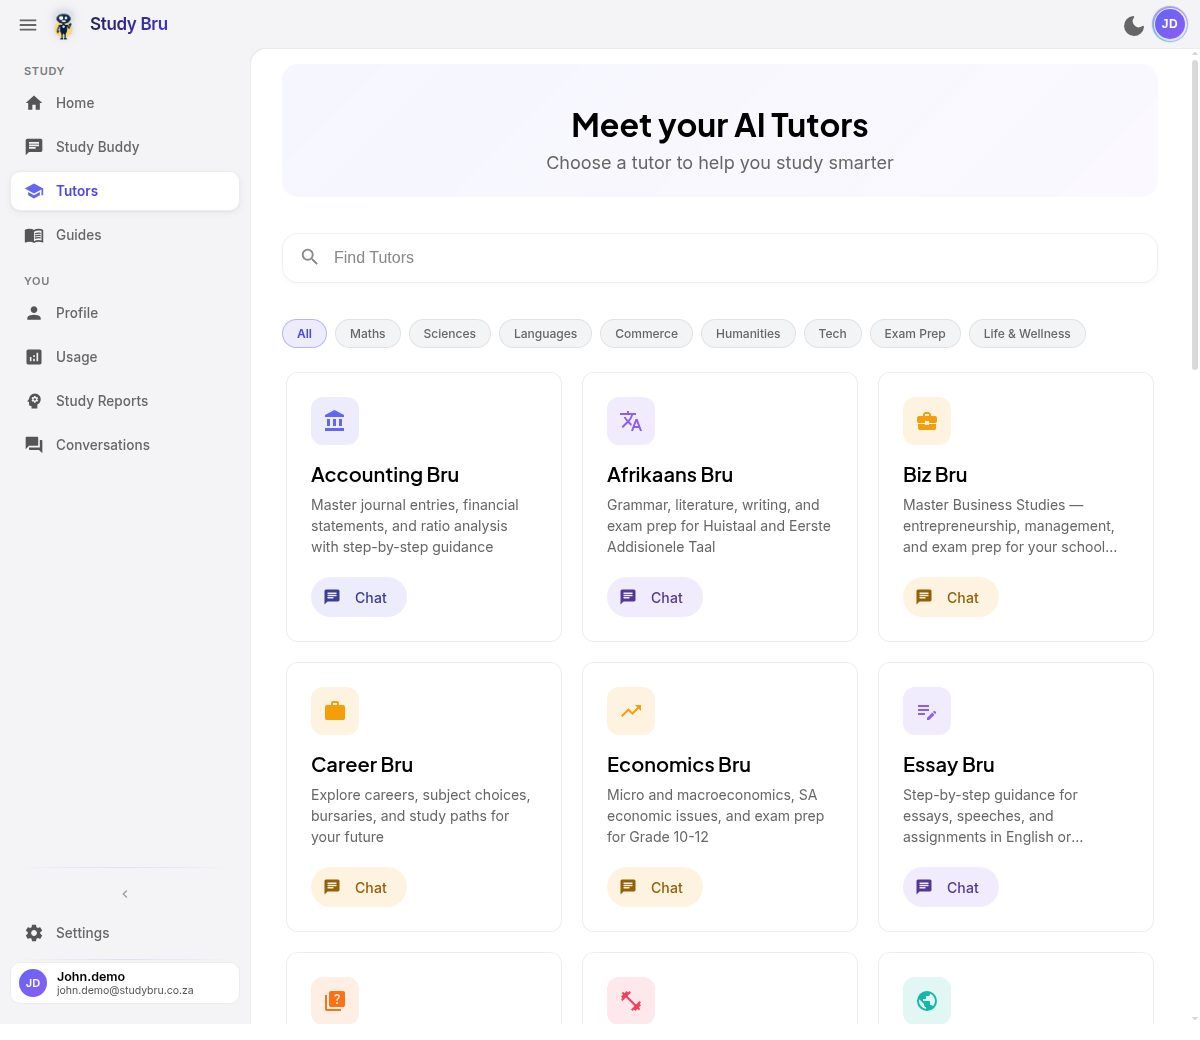The height and width of the screenshot is (1040, 1200).
Task: Click the teal globe tutor icon
Action: 927,1000
